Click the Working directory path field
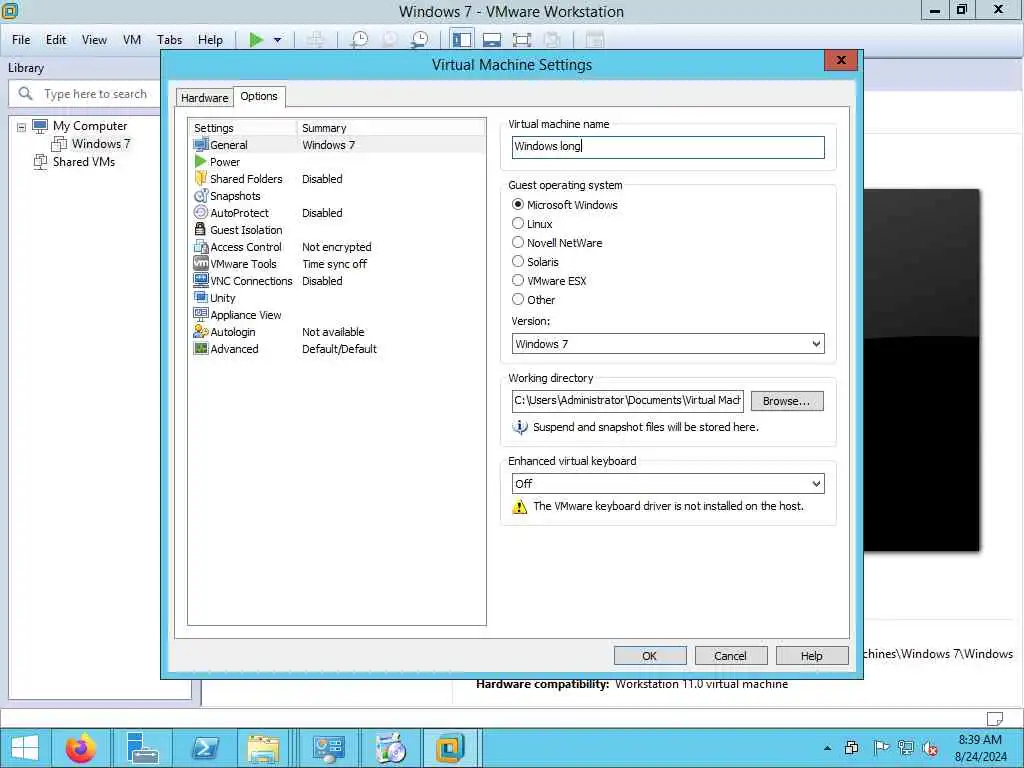1024x768 pixels. [x=628, y=400]
